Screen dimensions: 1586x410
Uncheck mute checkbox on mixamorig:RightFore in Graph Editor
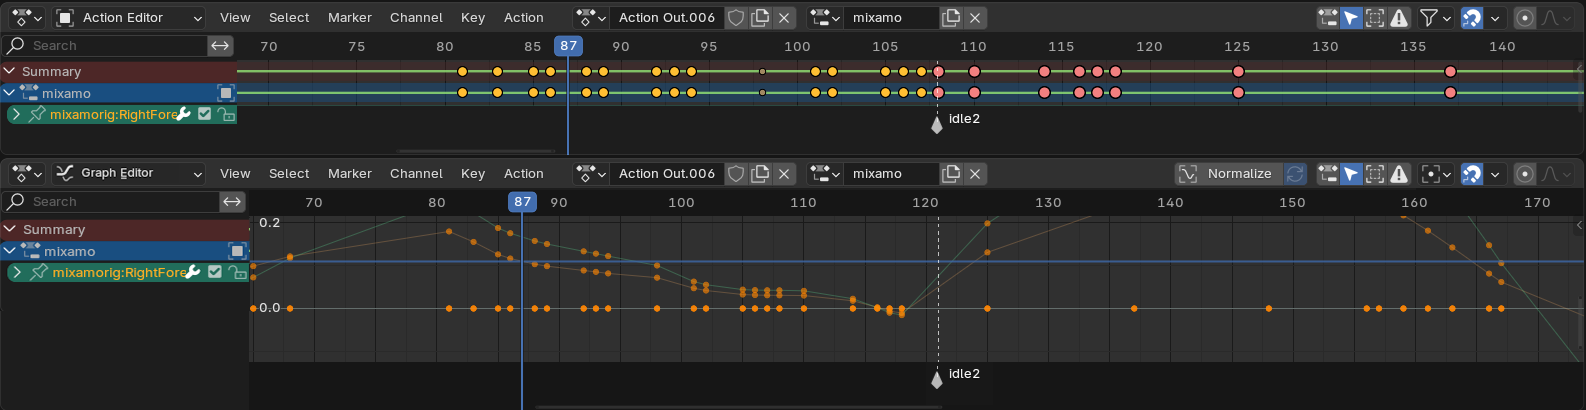coord(214,272)
